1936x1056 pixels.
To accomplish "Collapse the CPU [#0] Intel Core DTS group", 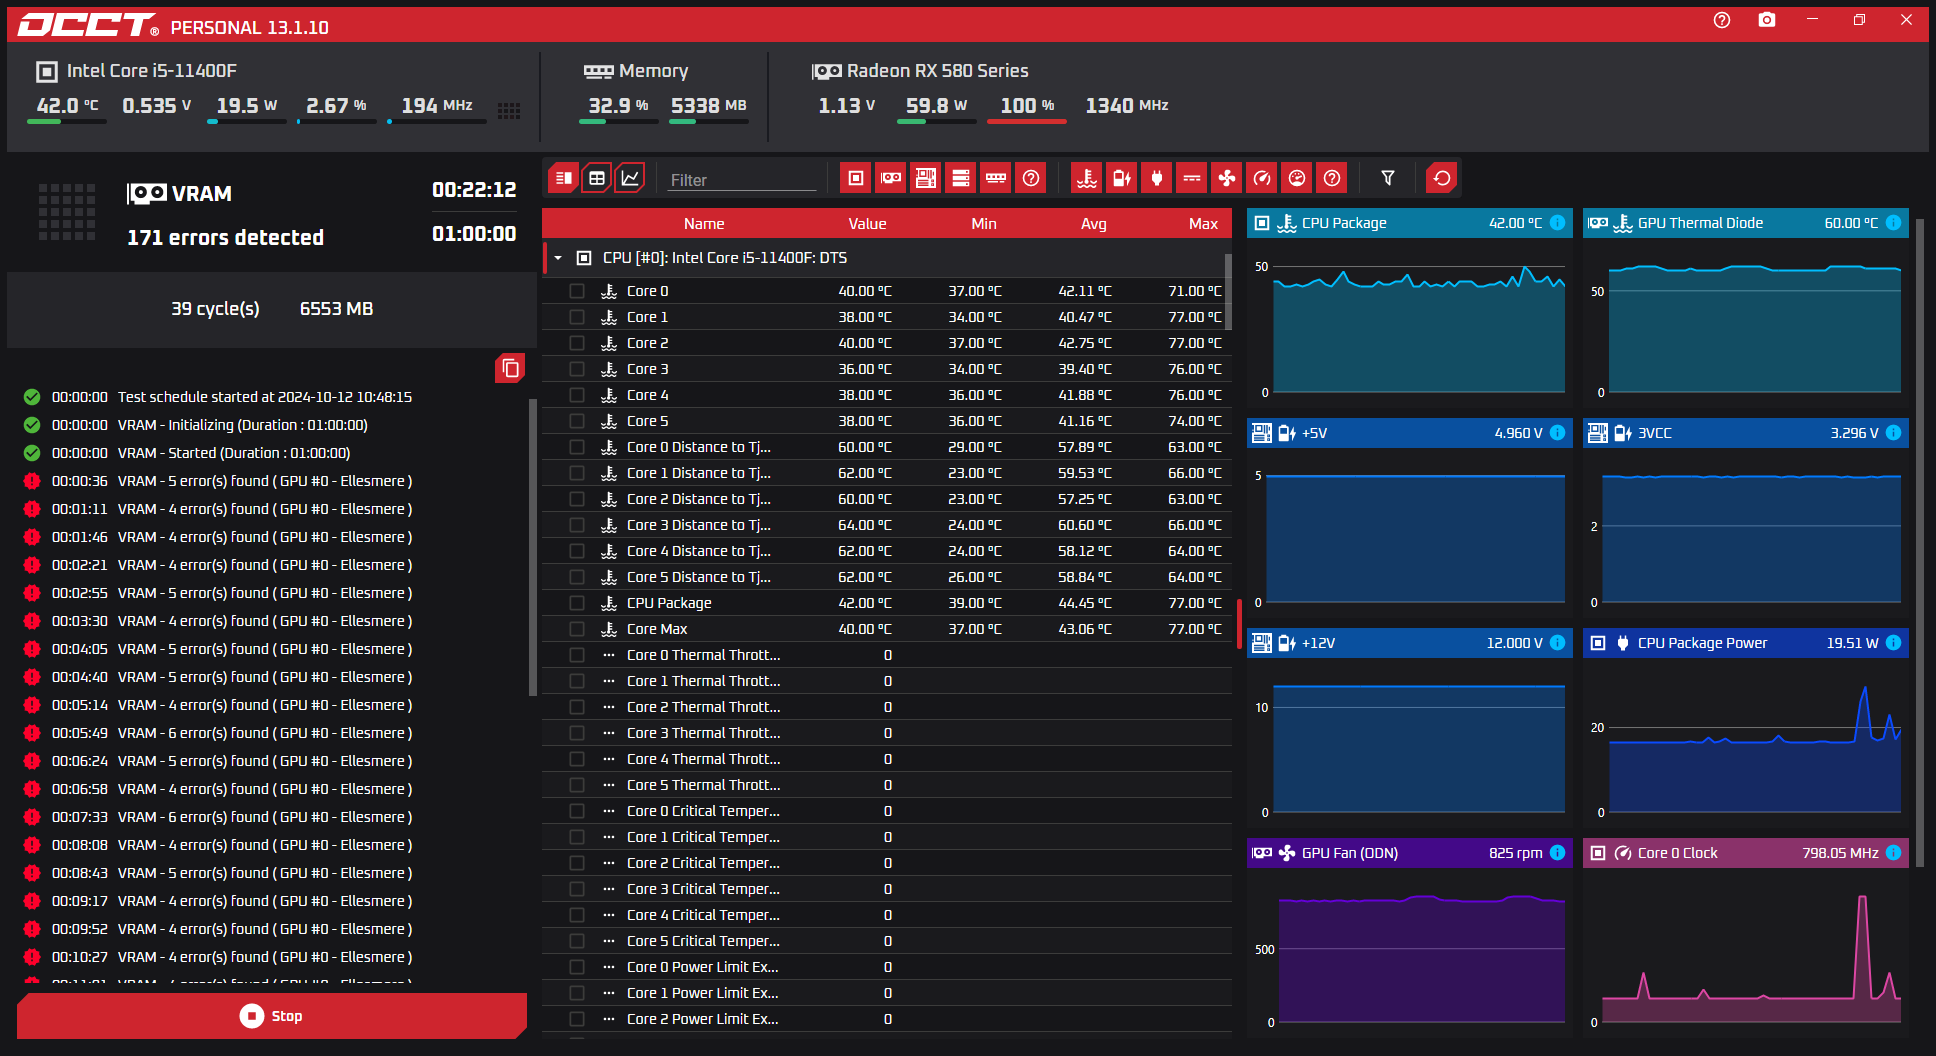I will pos(558,258).
